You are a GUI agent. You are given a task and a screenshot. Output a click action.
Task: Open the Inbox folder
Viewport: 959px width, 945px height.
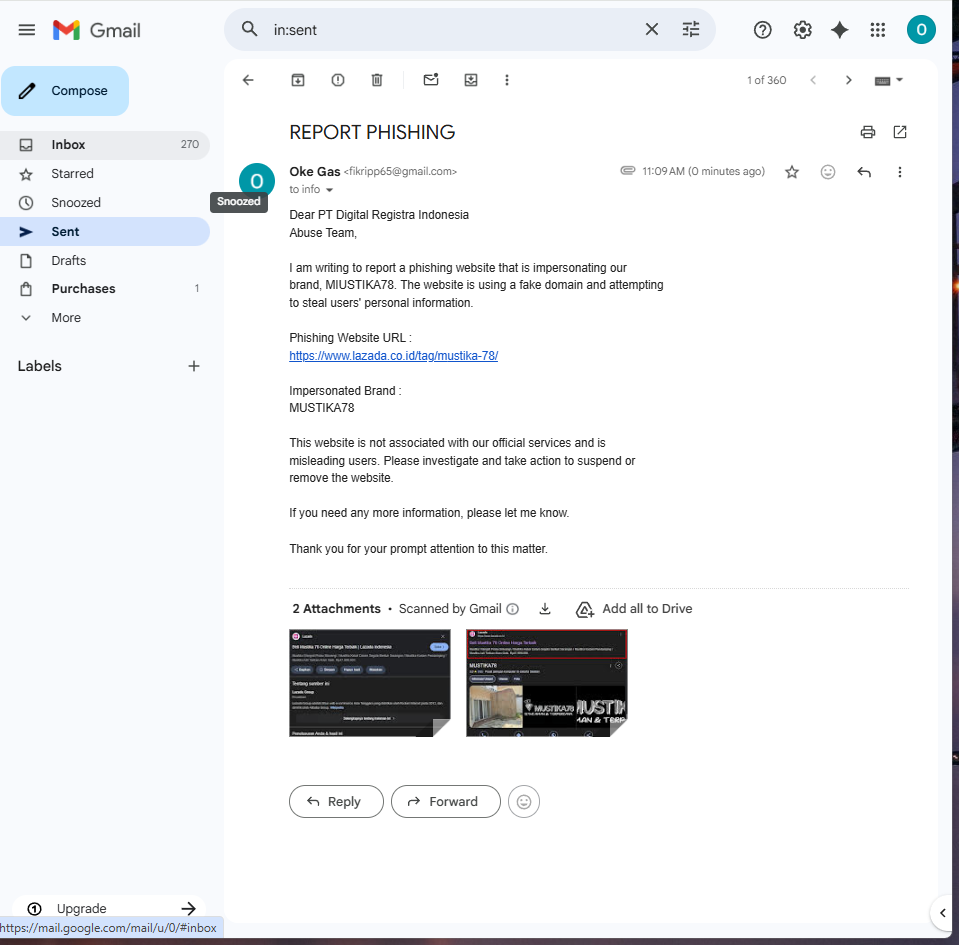coord(105,144)
